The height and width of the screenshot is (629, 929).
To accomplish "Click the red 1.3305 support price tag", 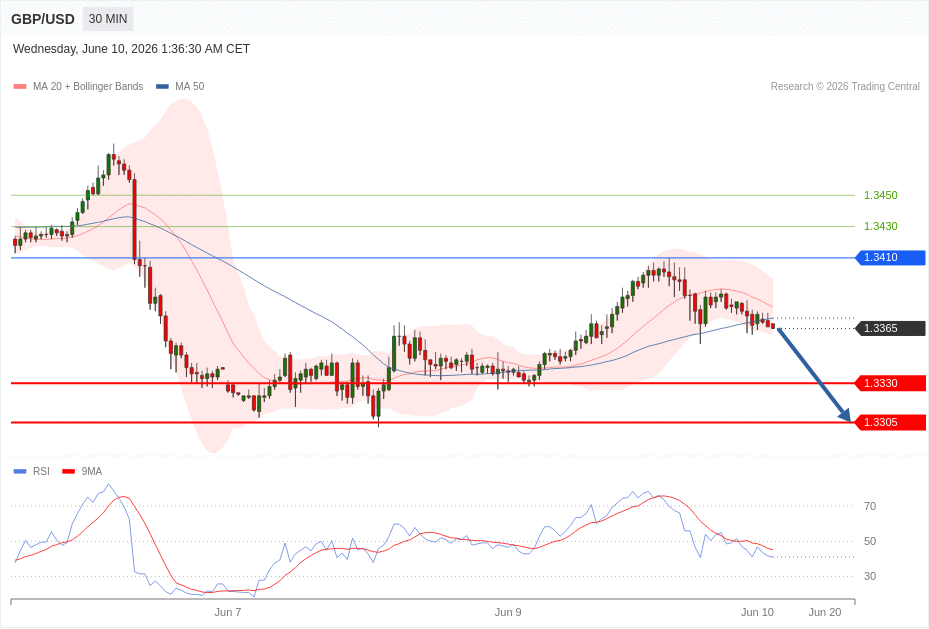I will pos(890,422).
